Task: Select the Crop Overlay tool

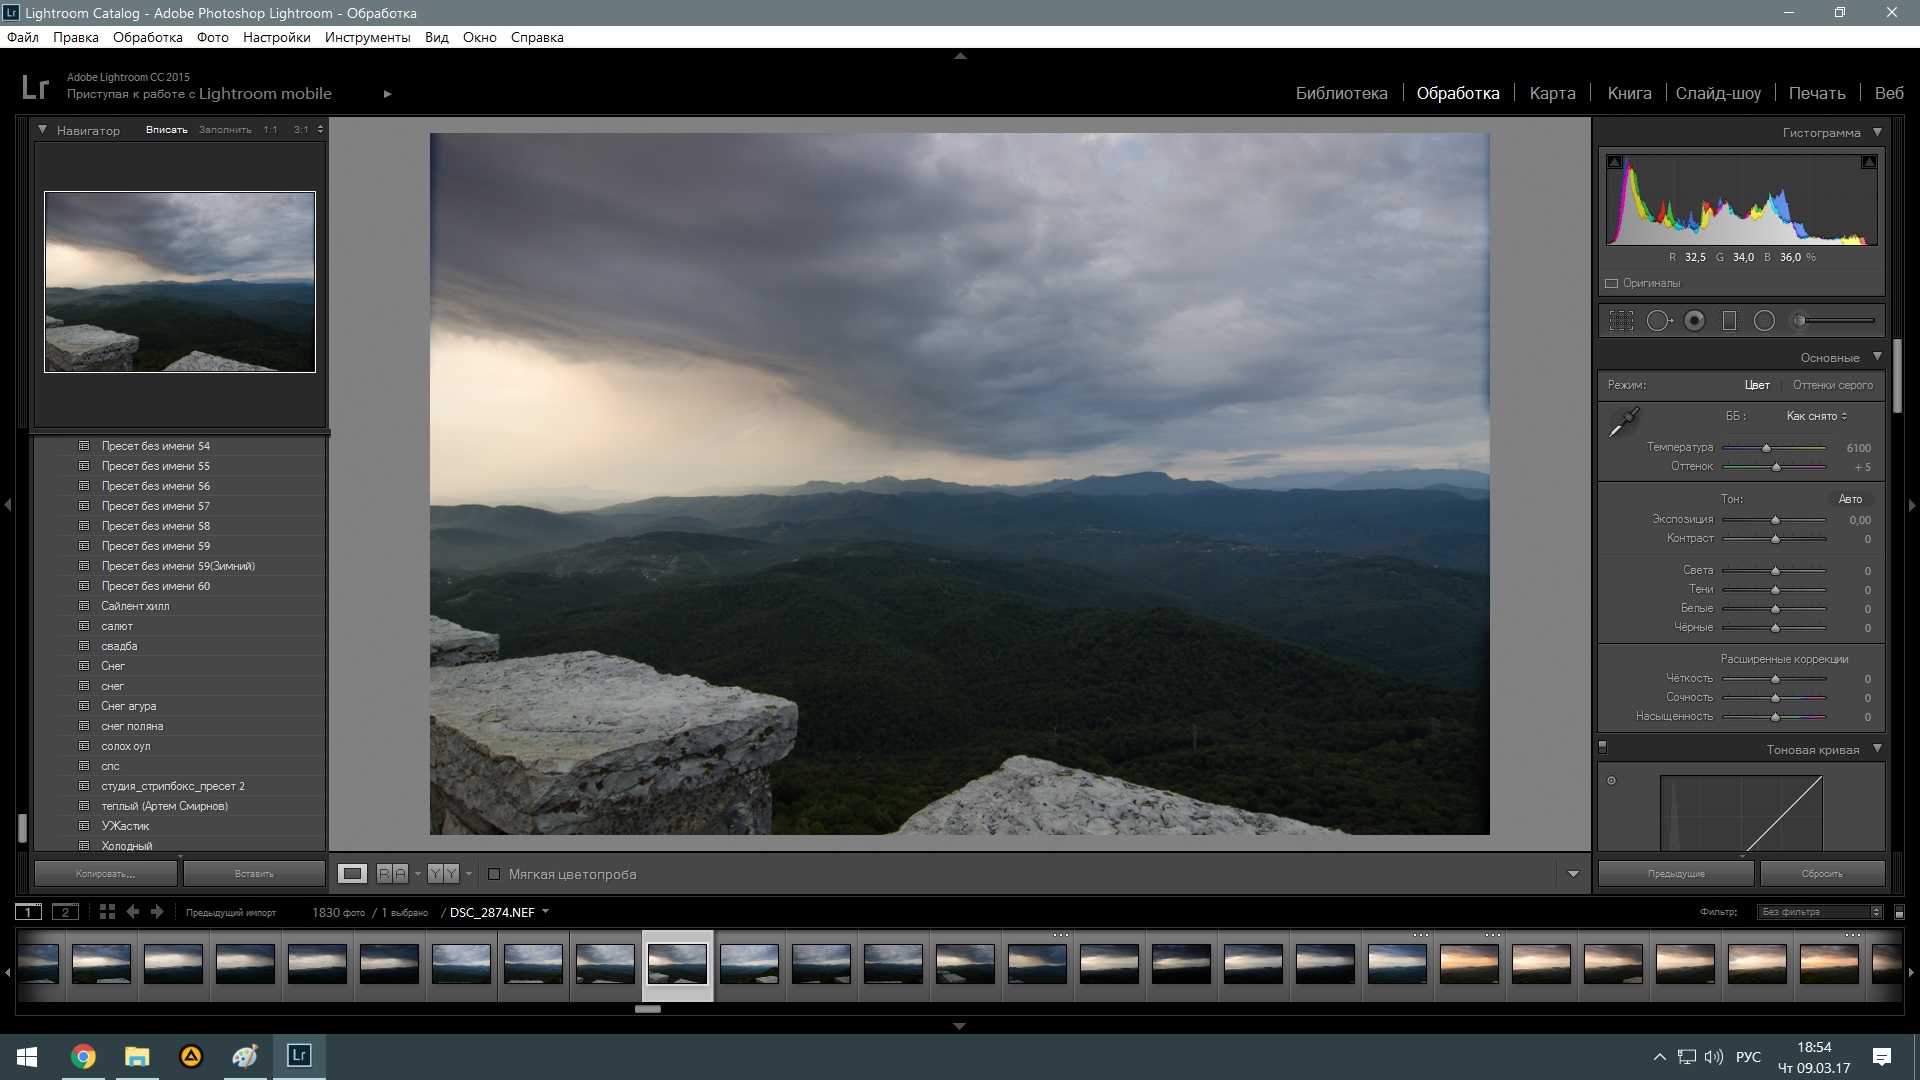Action: [1621, 321]
